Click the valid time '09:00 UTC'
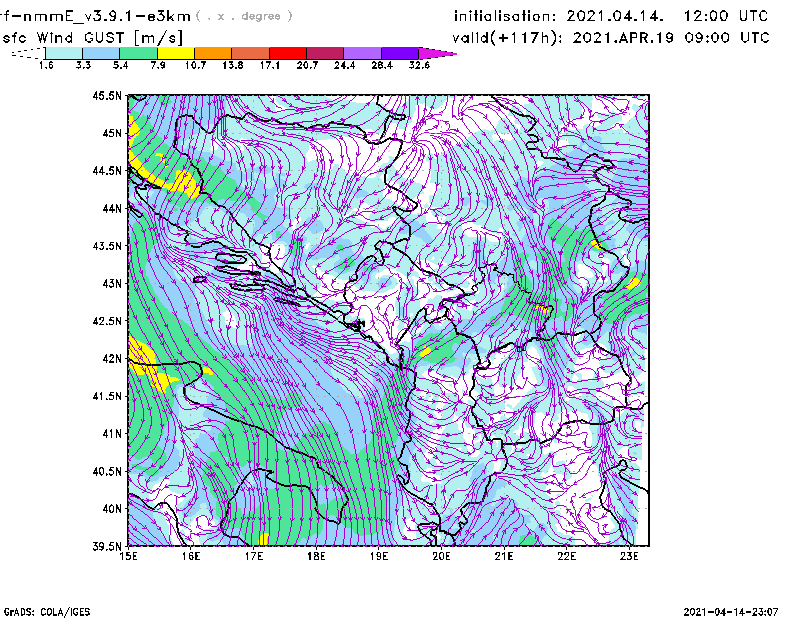 tap(727, 38)
